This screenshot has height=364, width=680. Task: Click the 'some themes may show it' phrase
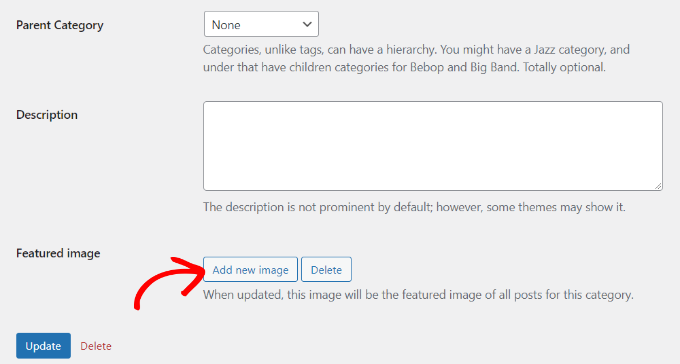point(556,207)
